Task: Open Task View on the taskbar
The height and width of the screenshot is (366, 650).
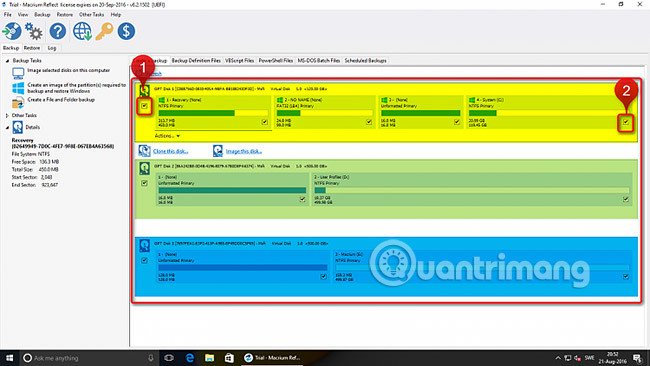Action: pos(169,358)
